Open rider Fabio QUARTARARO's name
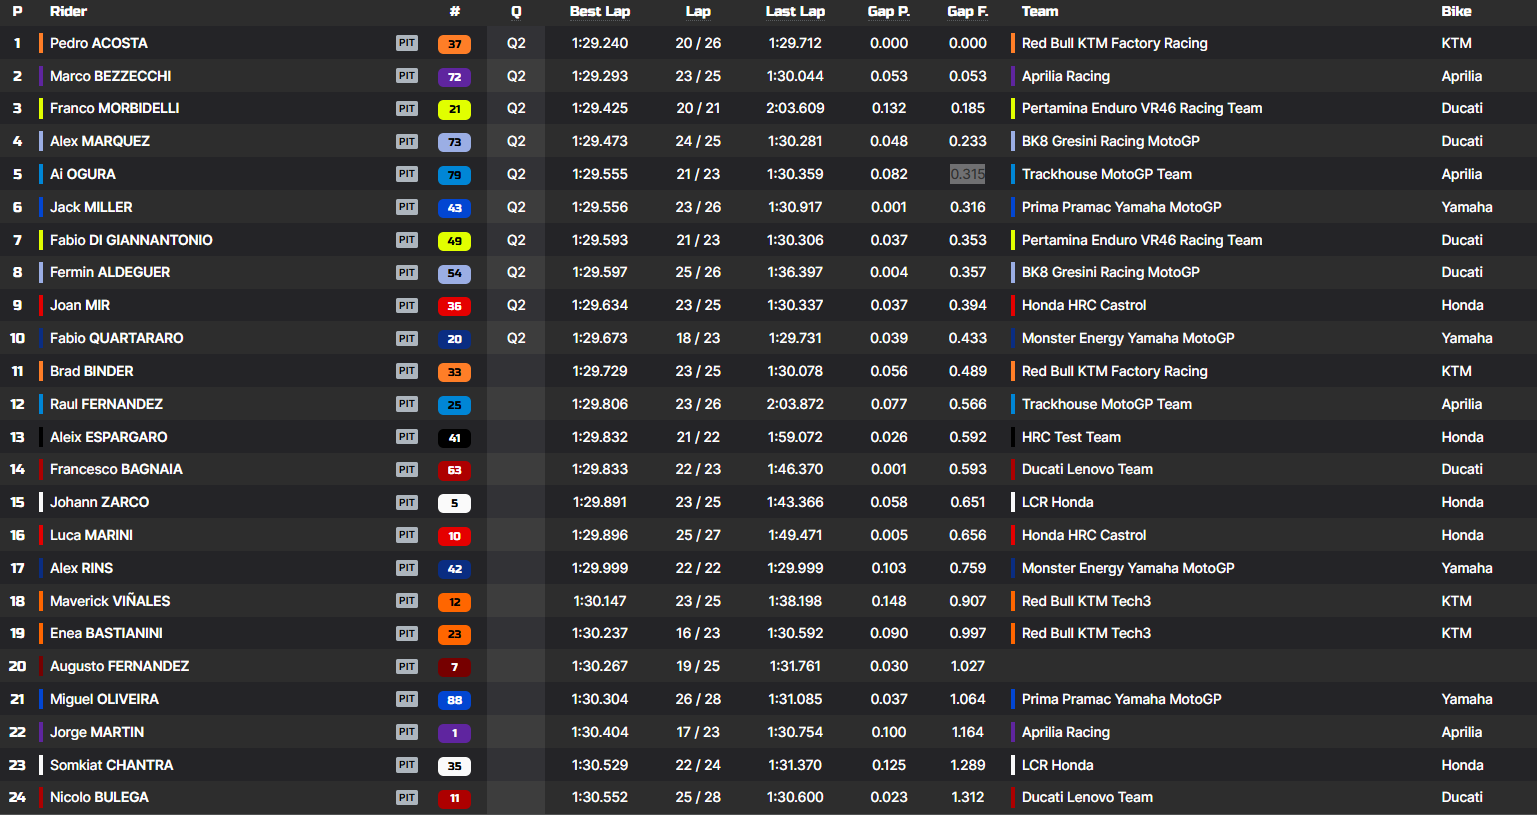1537x815 pixels. [x=116, y=338]
